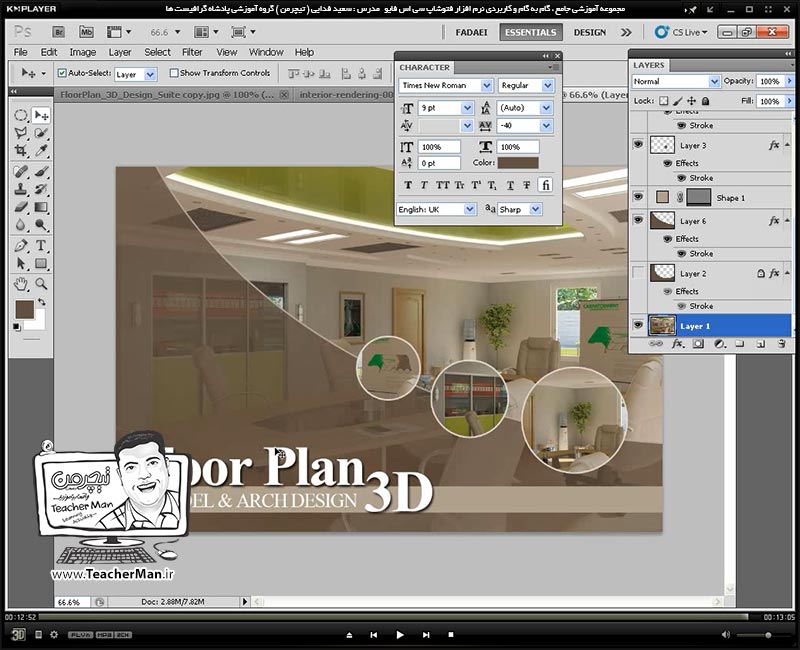Select the Eraser tool
The image size is (800, 650).
(x=20, y=207)
